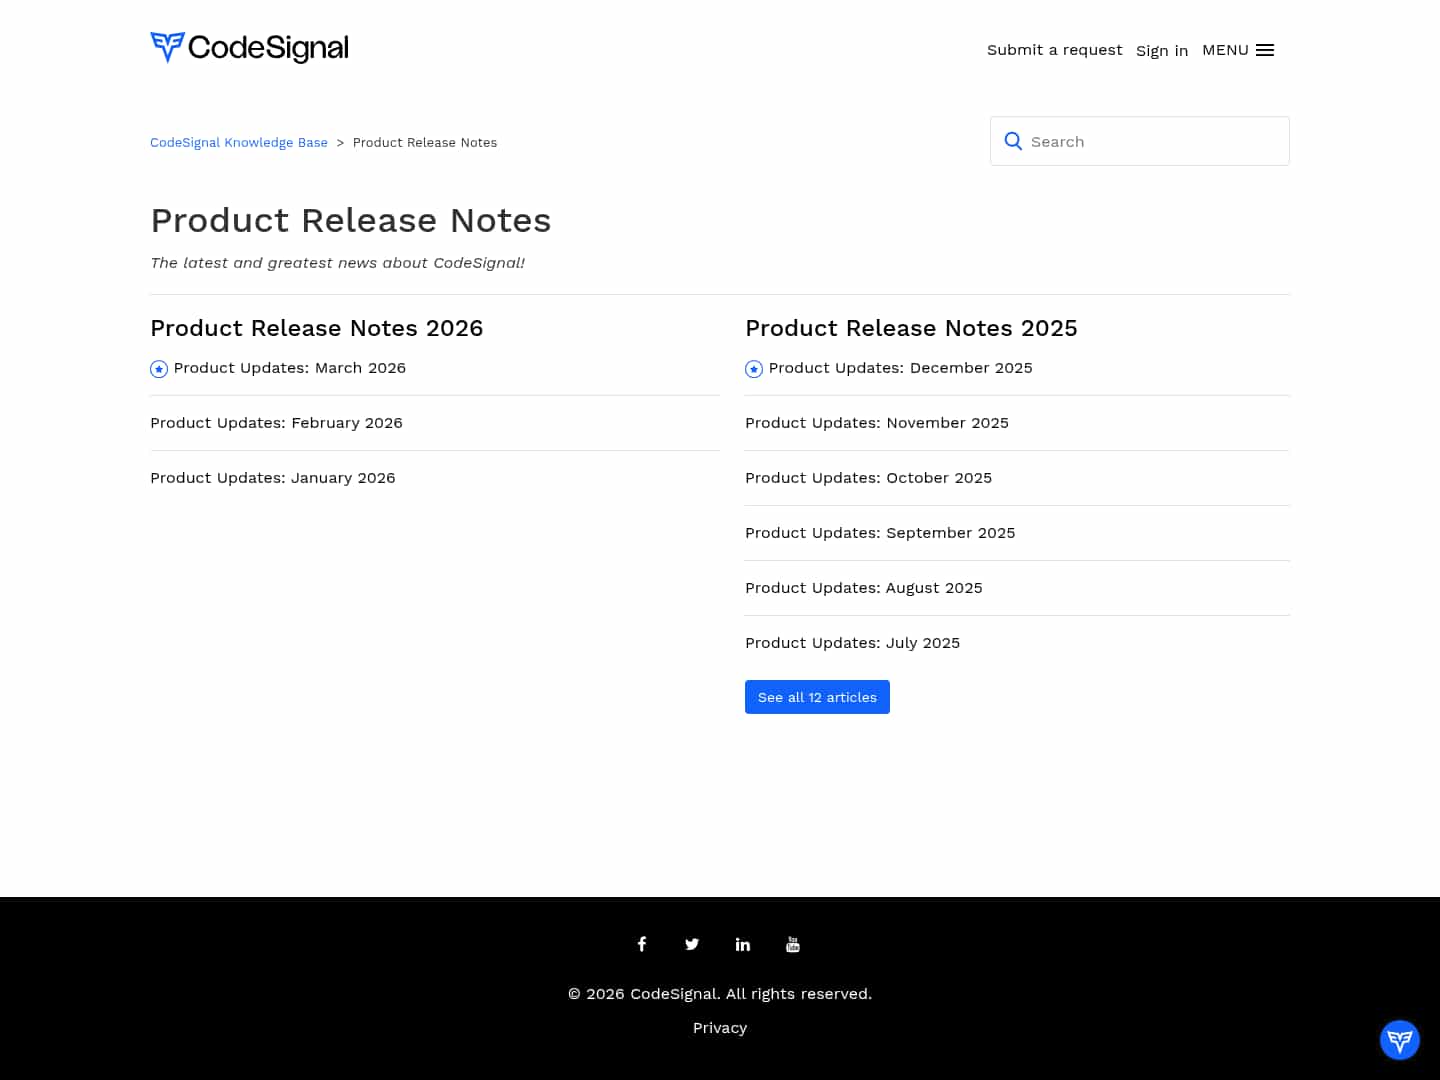Open Product Release Notes 2025 section

911,328
